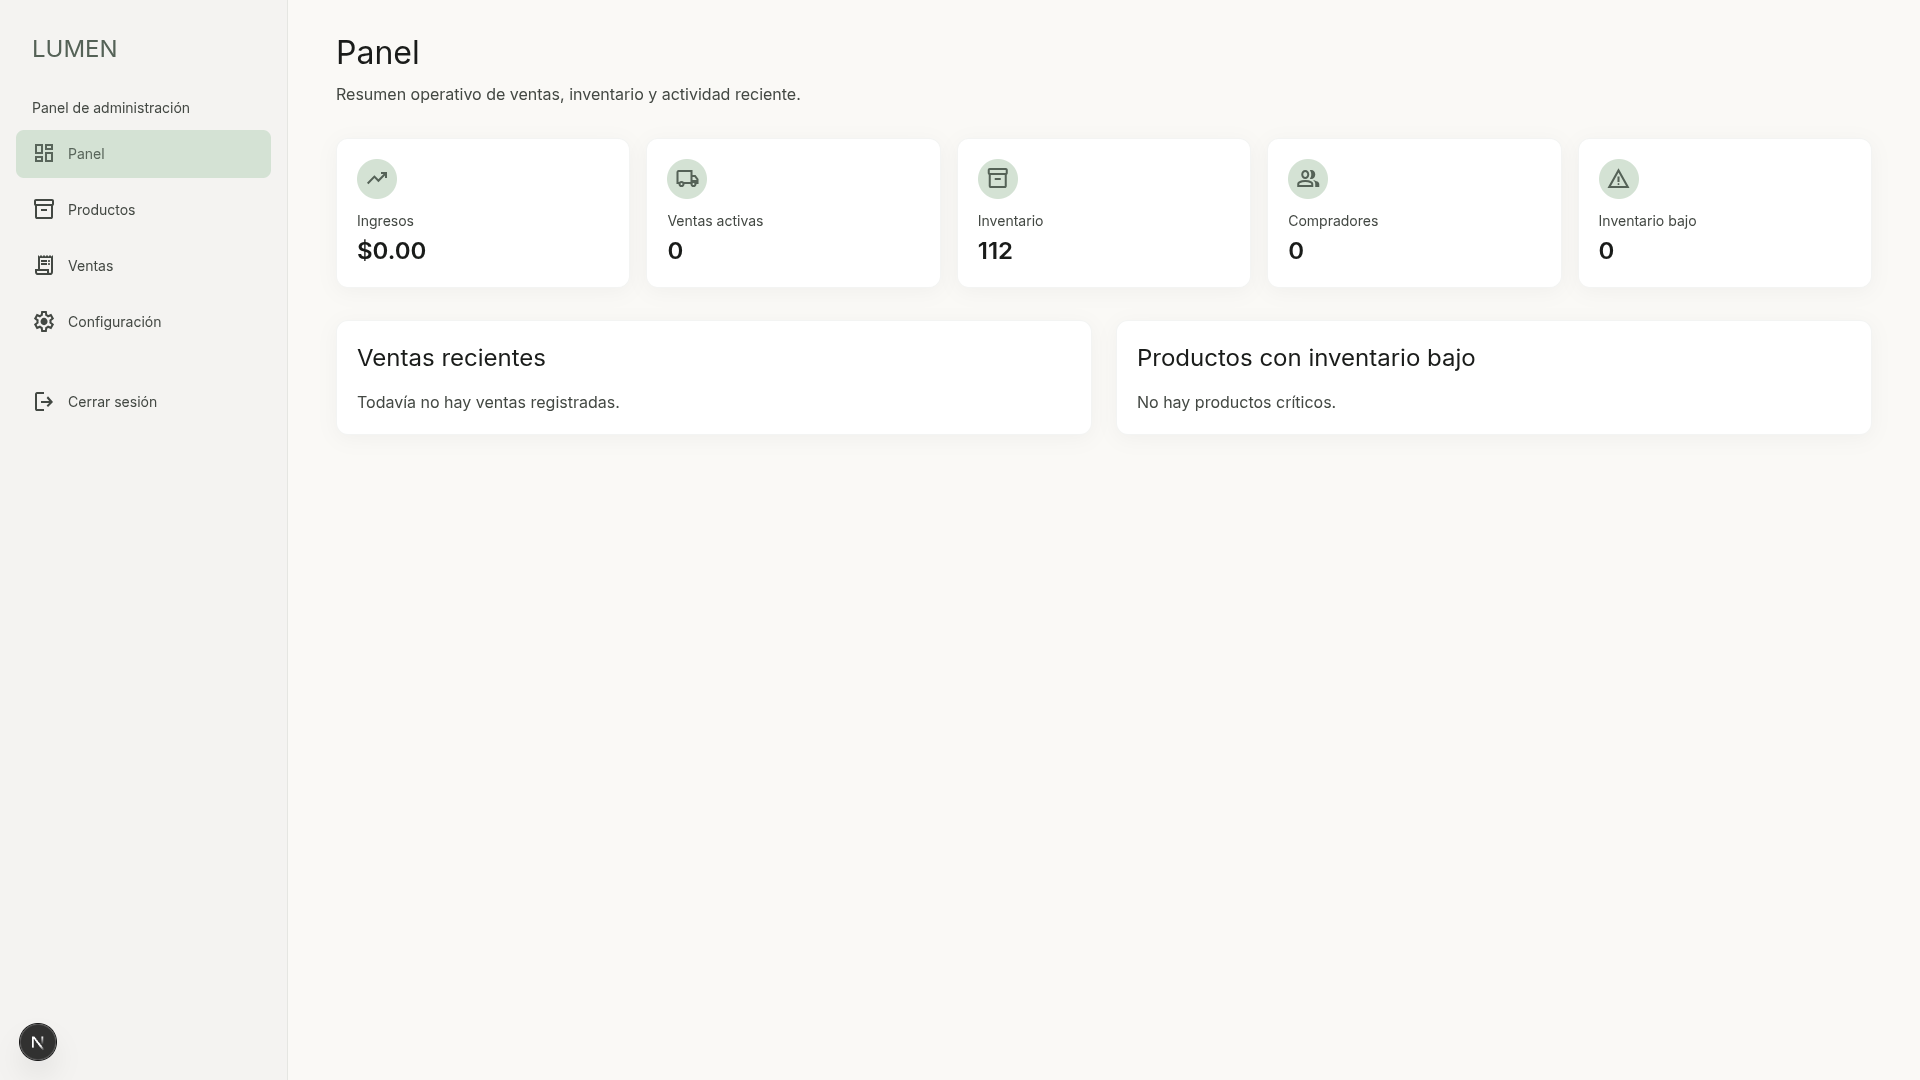
Task: Click the Ventas activas label
Action: click(x=715, y=221)
